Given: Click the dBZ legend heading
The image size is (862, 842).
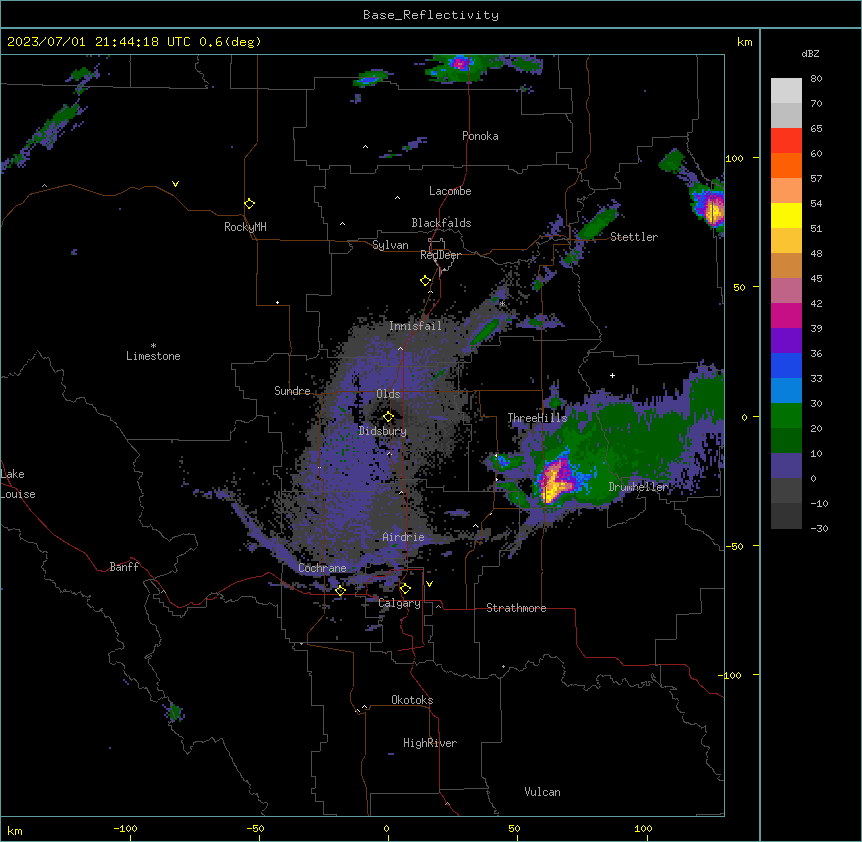Looking at the screenshot, I should (x=810, y=53).
